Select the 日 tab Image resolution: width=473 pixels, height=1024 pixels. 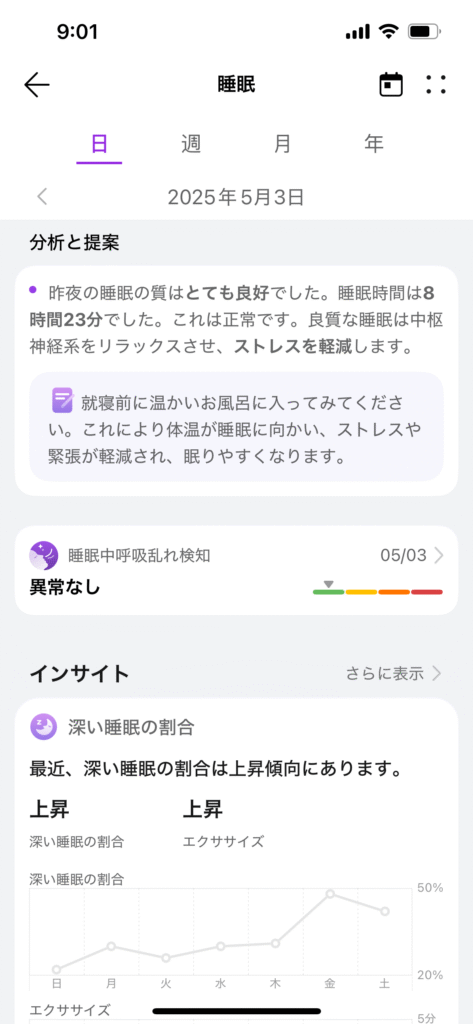pos(99,144)
